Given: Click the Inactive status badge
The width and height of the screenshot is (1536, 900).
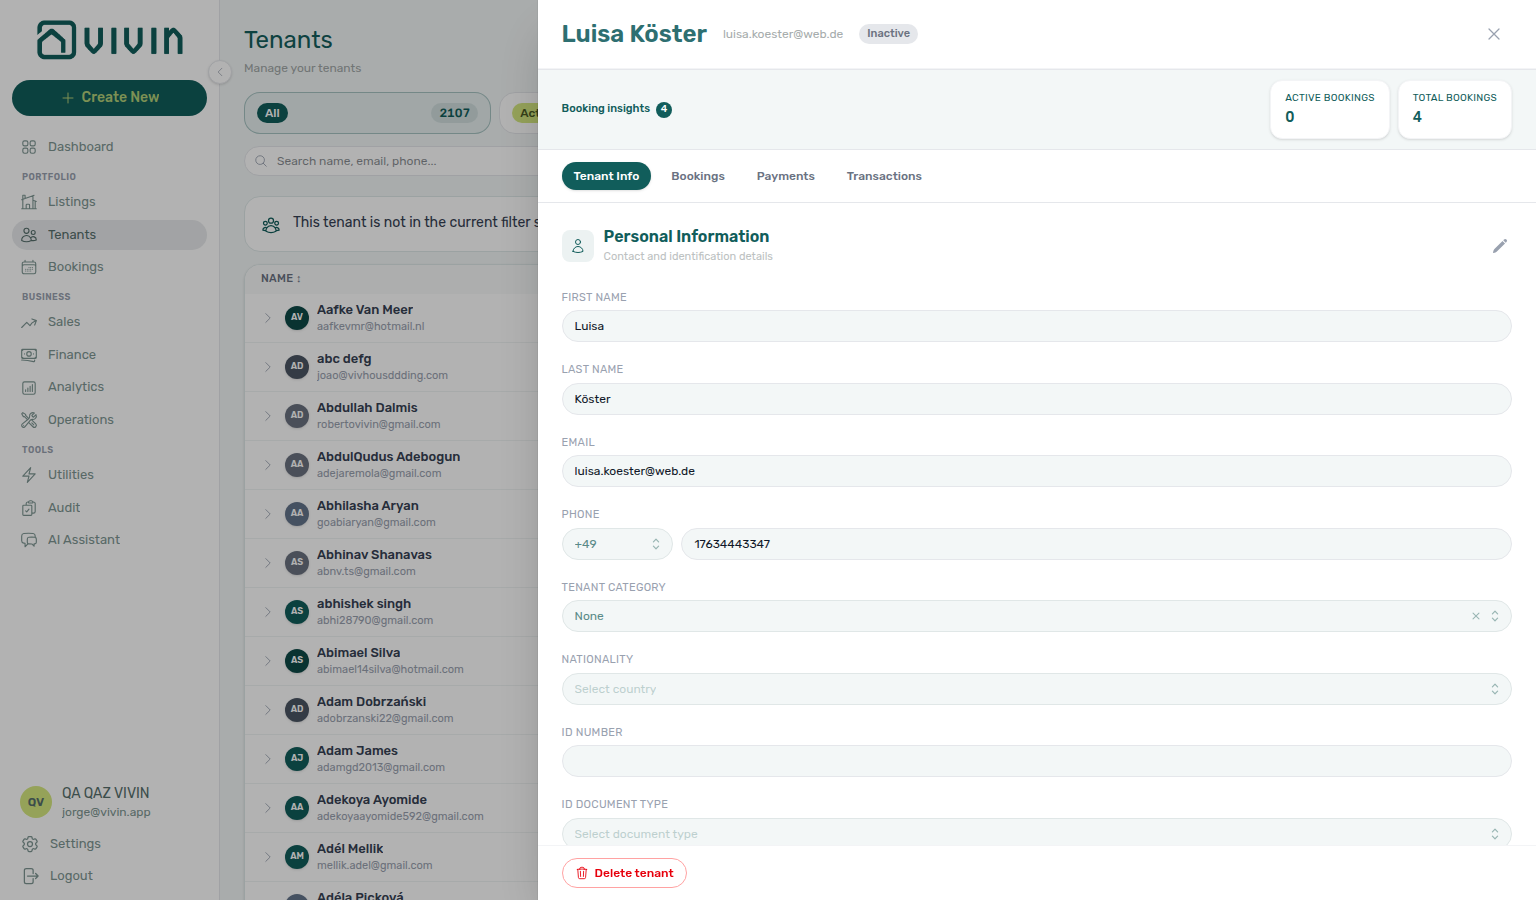Looking at the screenshot, I should (x=888, y=34).
